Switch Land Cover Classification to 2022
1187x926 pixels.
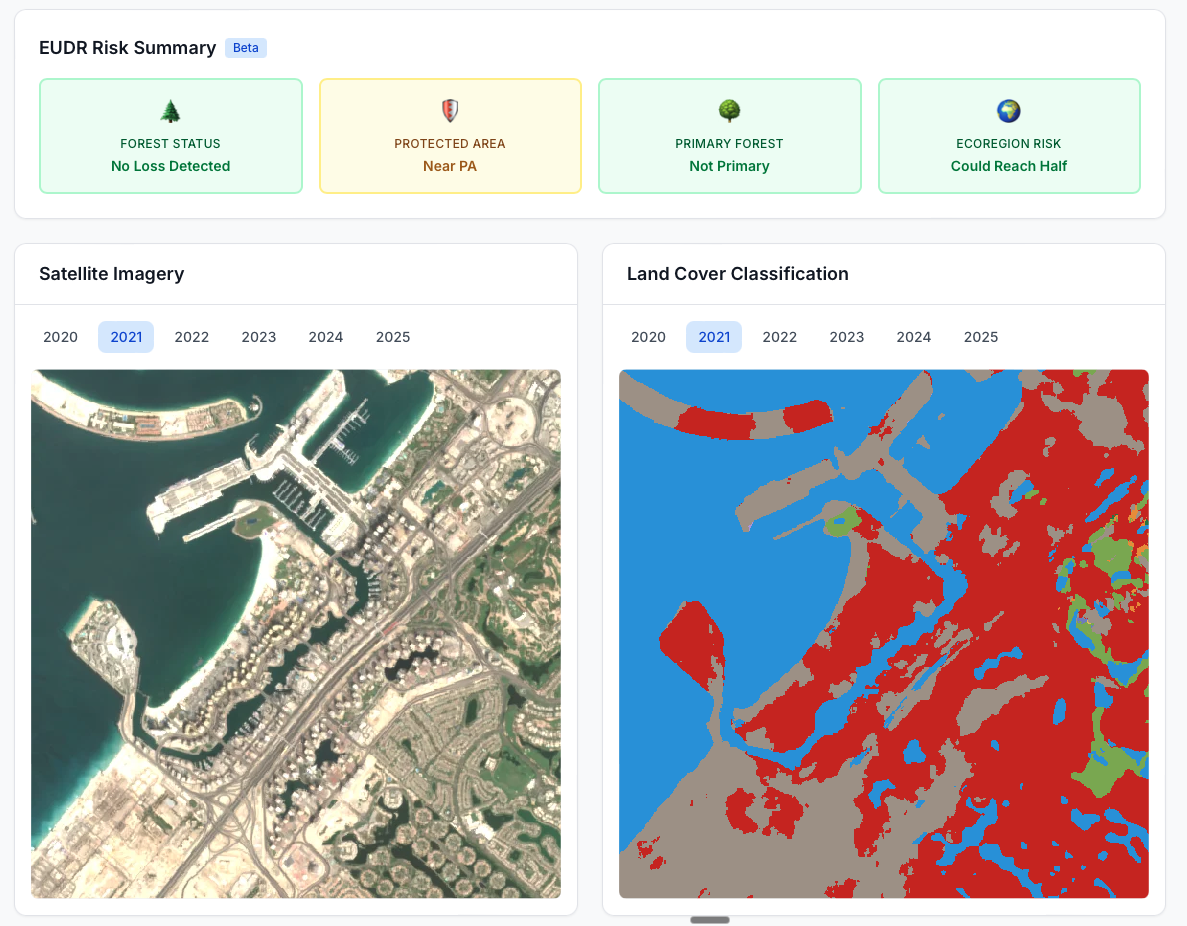(780, 337)
